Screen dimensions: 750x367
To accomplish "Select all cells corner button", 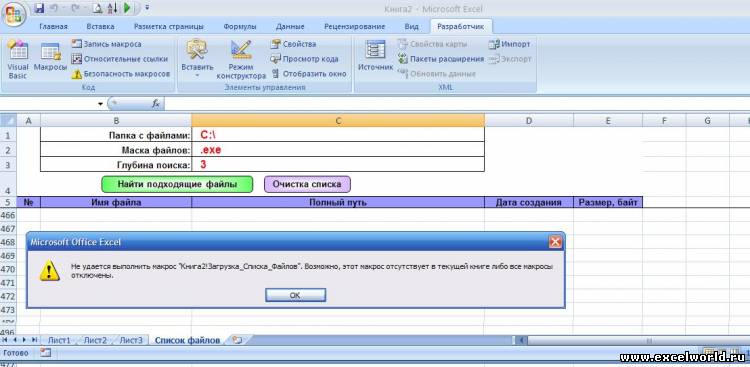I will pyautogui.click(x=8, y=121).
